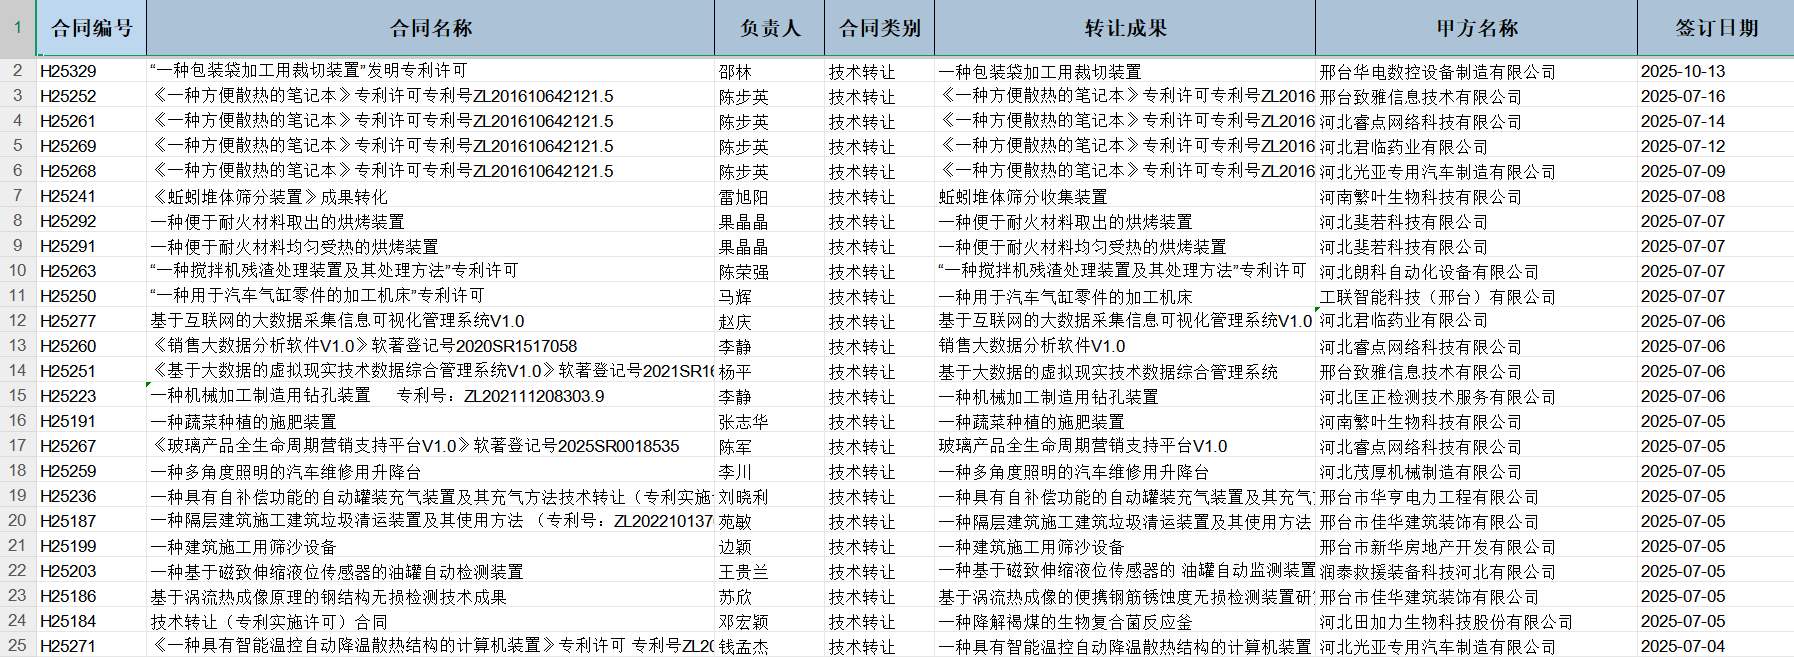Click date cell 2025-07-04

point(1716,646)
